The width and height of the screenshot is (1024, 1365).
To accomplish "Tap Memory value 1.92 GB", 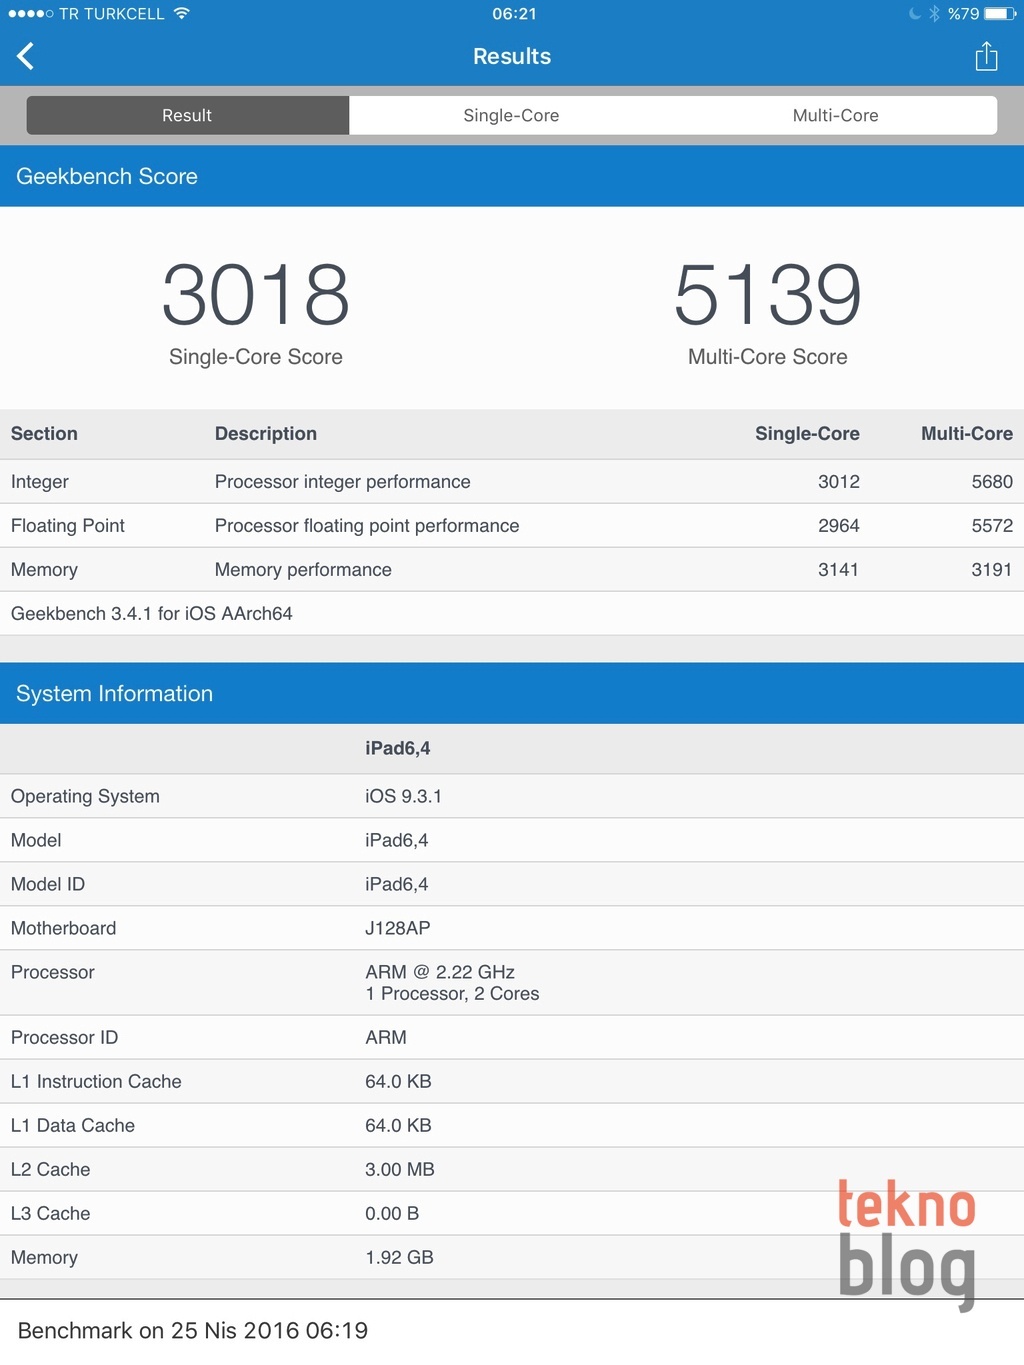I will pos(399,1258).
